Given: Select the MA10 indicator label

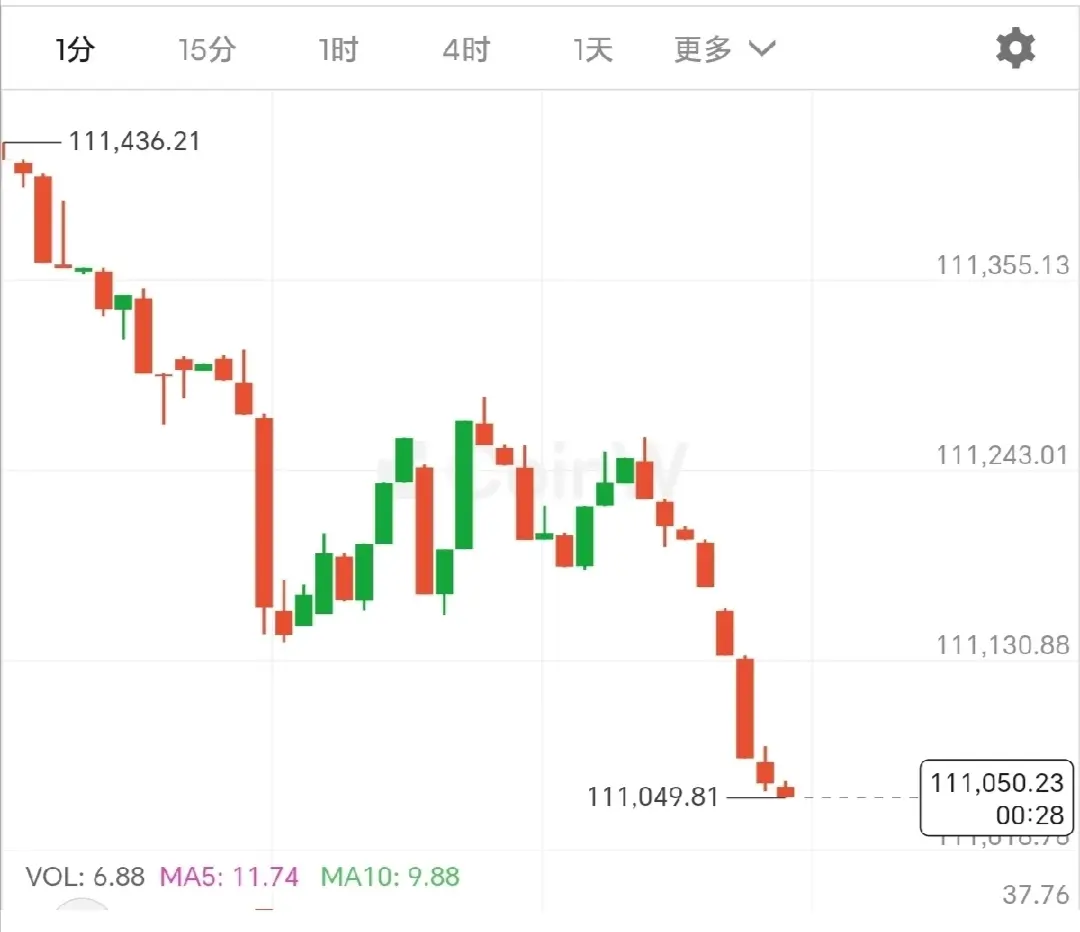Looking at the screenshot, I should coord(390,877).
